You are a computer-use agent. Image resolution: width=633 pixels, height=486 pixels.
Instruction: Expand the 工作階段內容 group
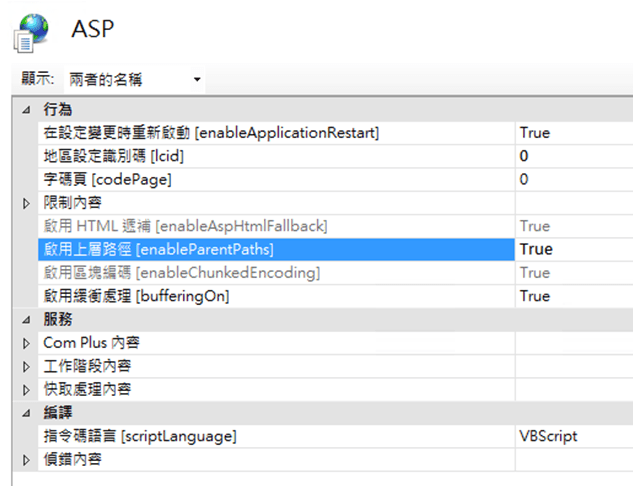26,366
